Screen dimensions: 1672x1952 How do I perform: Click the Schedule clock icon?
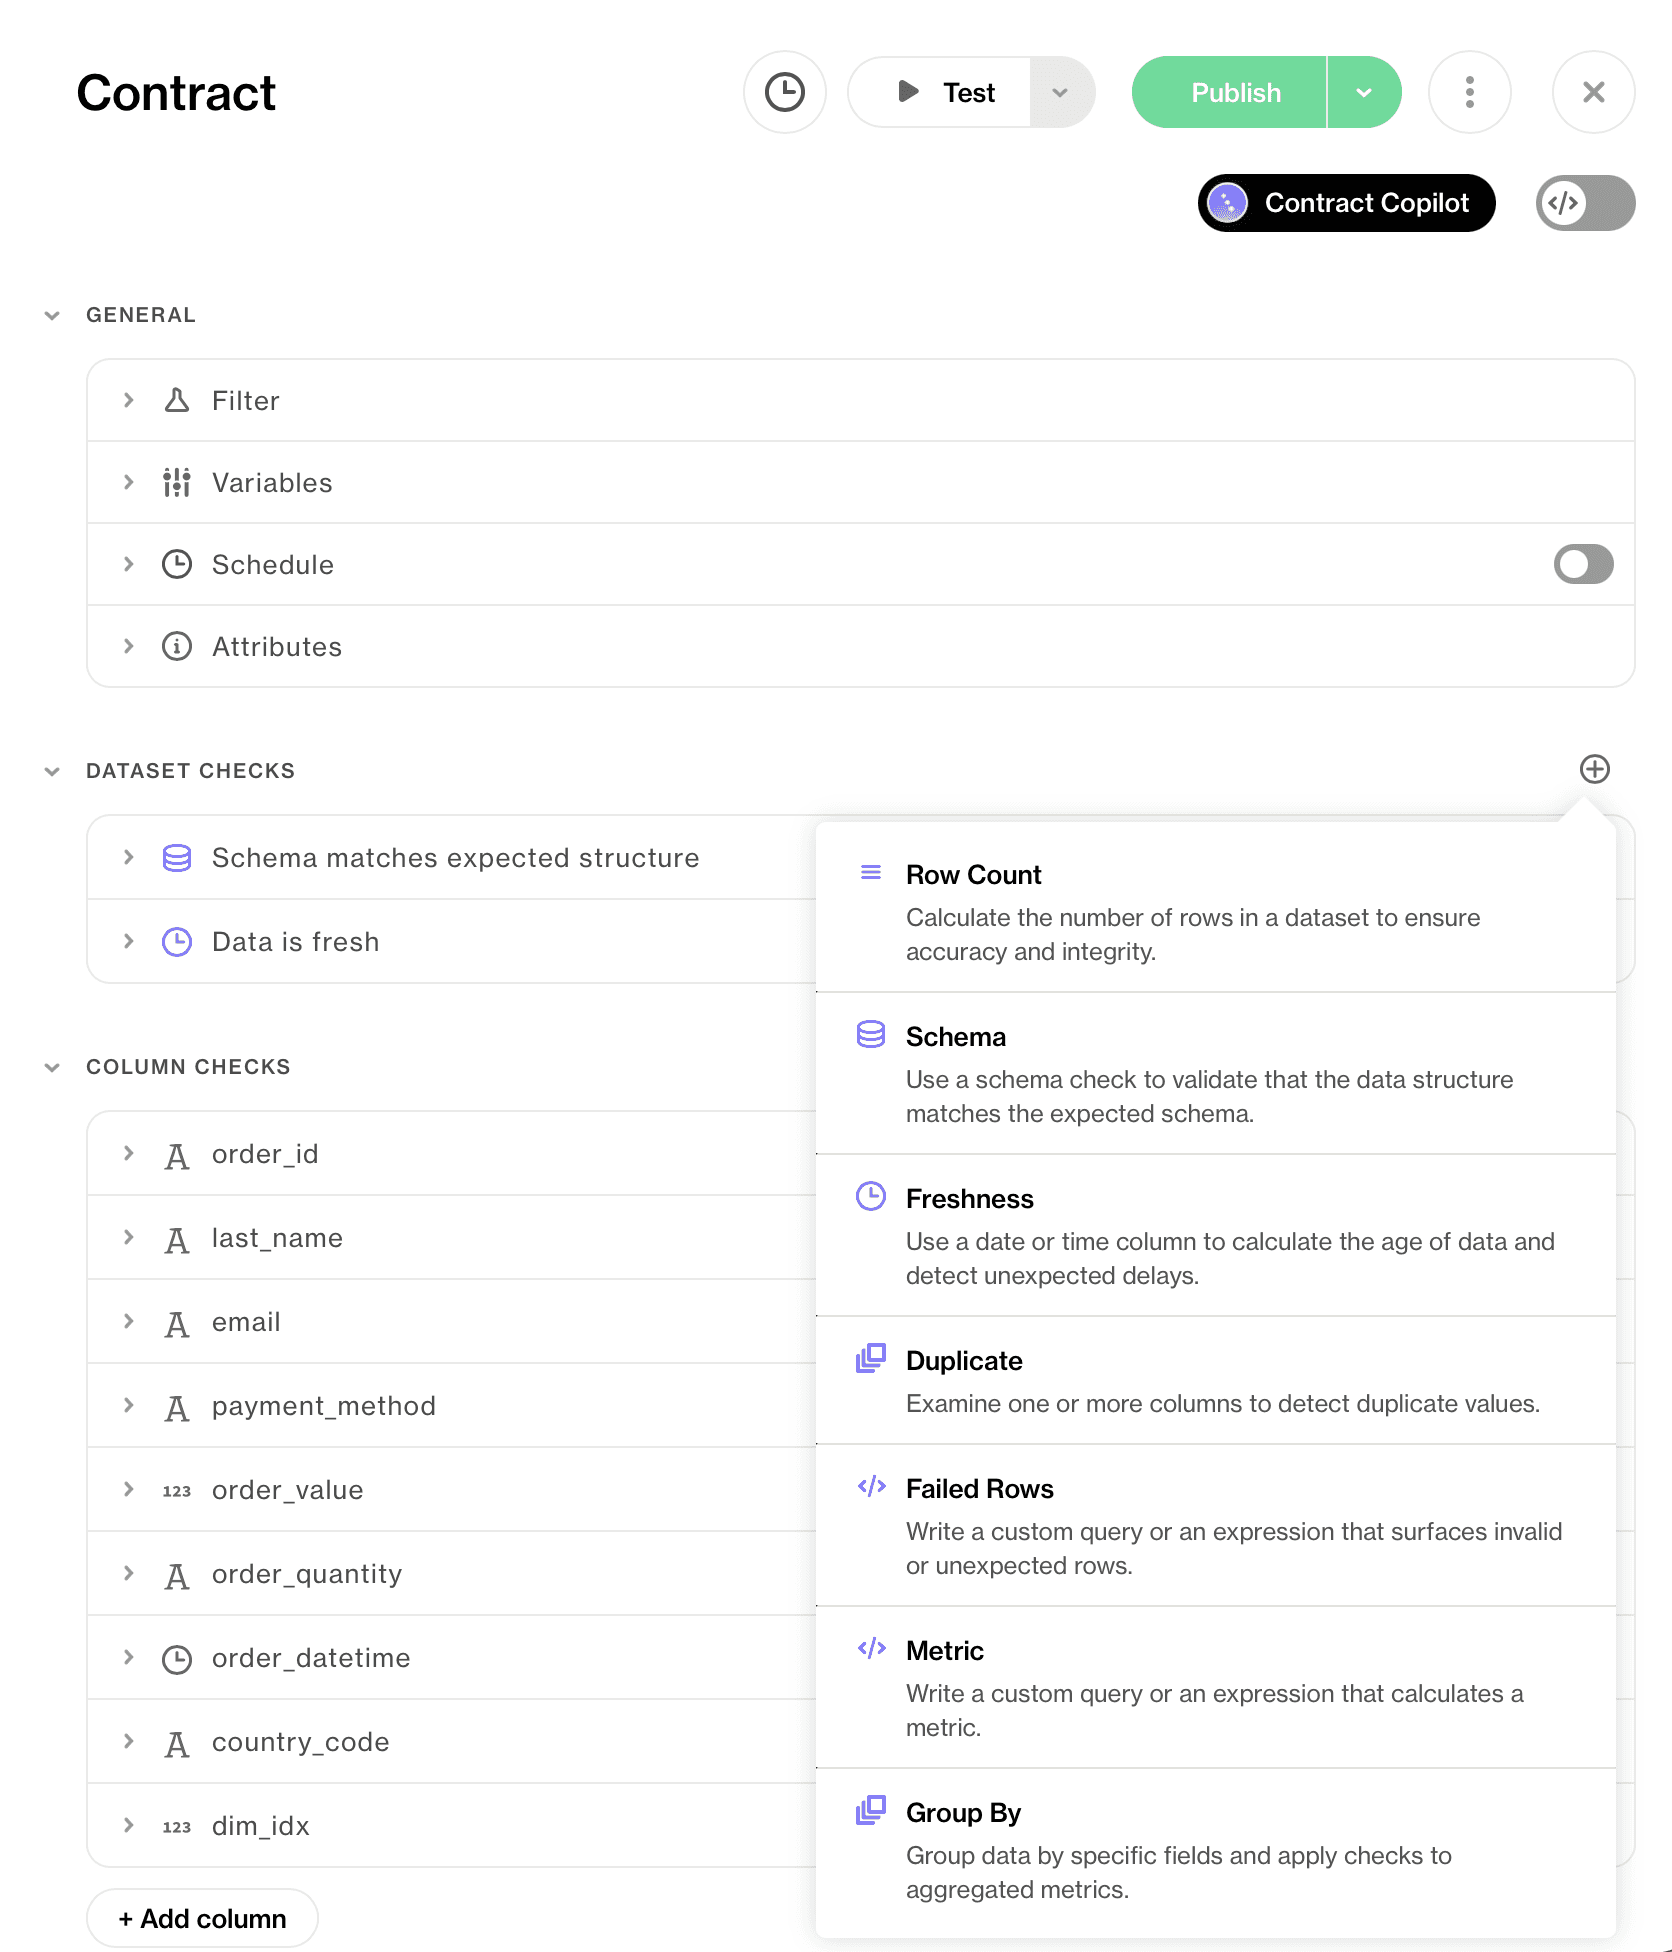[x=177, y=564]
